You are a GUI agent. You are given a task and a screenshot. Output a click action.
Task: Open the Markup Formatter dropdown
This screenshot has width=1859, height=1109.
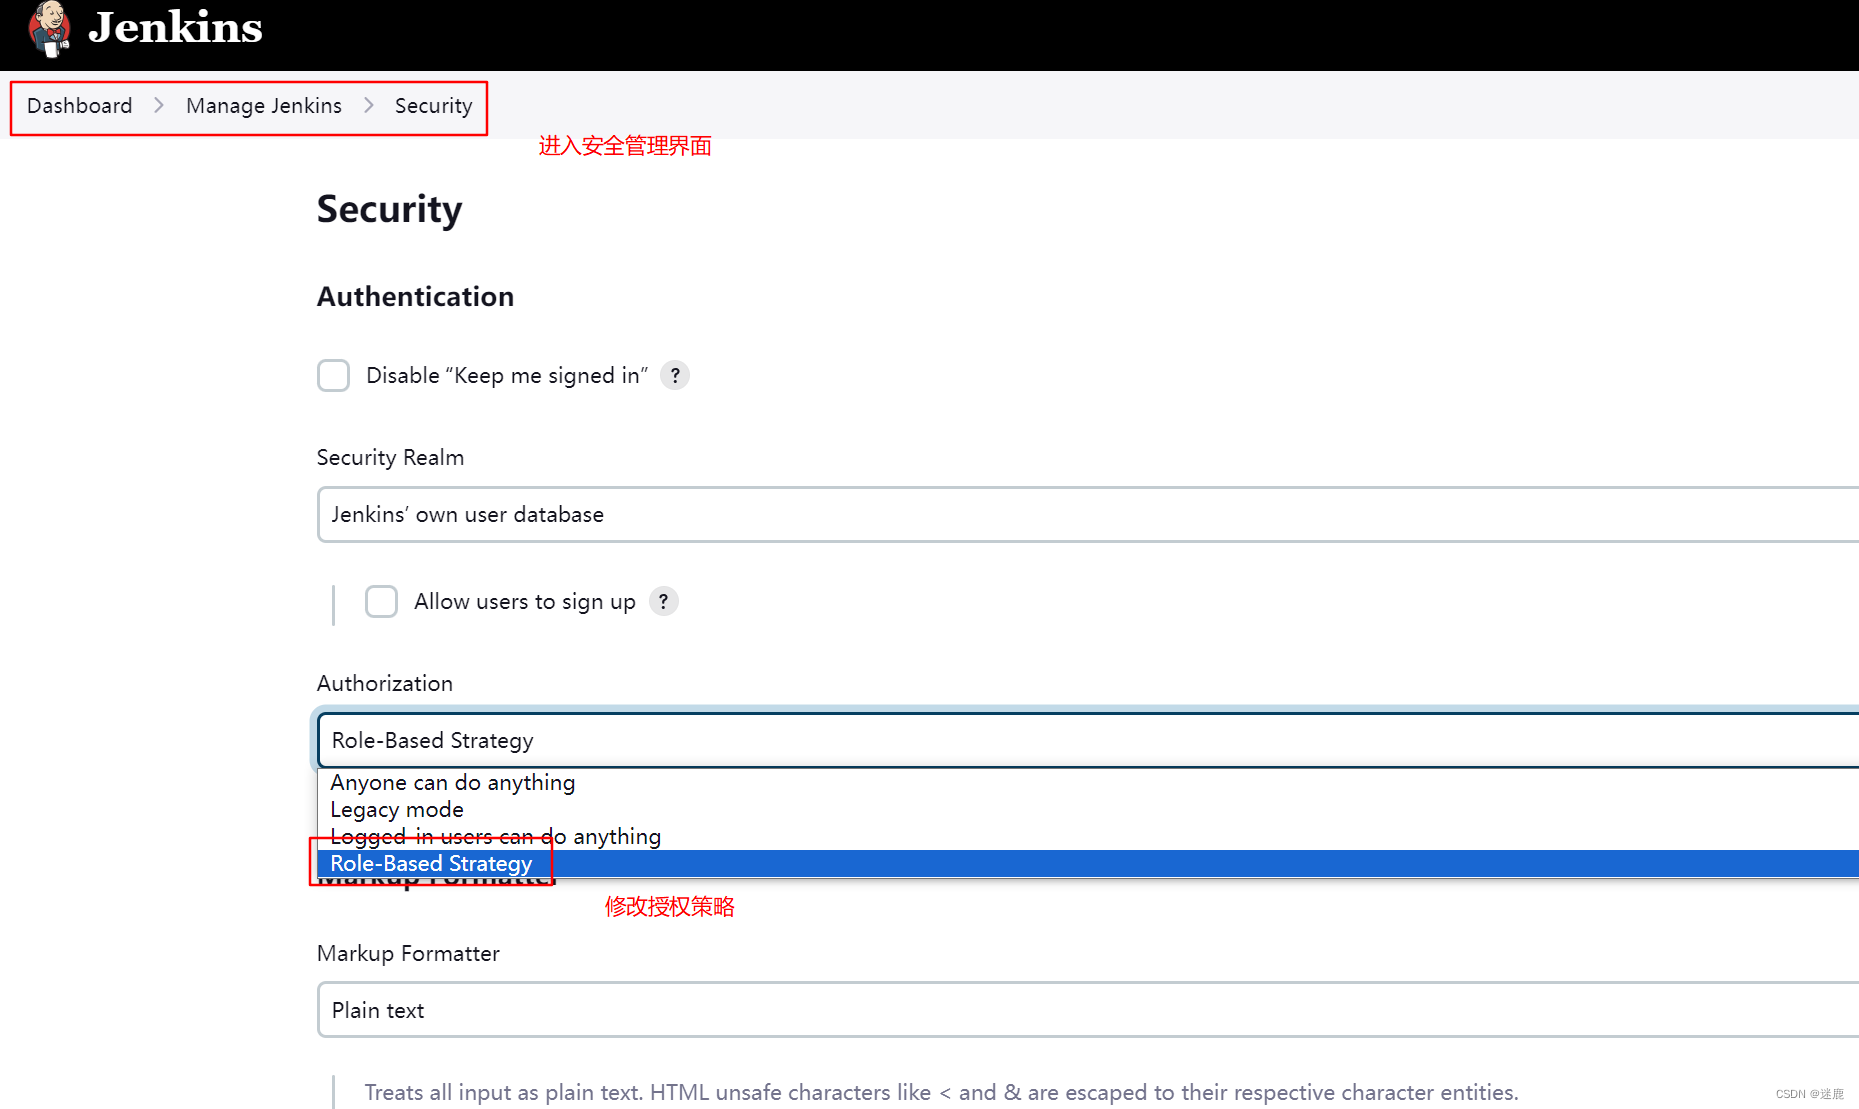click(x=1088, y=1010)
